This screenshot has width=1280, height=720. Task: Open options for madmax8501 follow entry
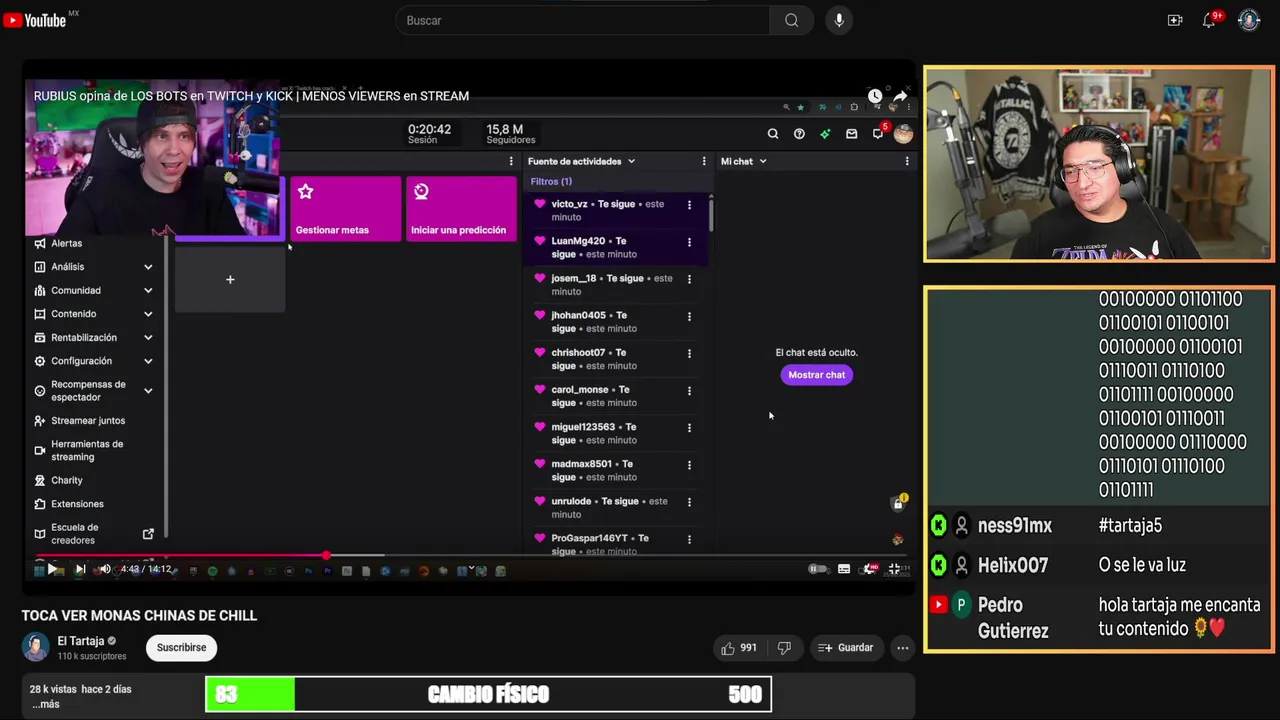689,465
